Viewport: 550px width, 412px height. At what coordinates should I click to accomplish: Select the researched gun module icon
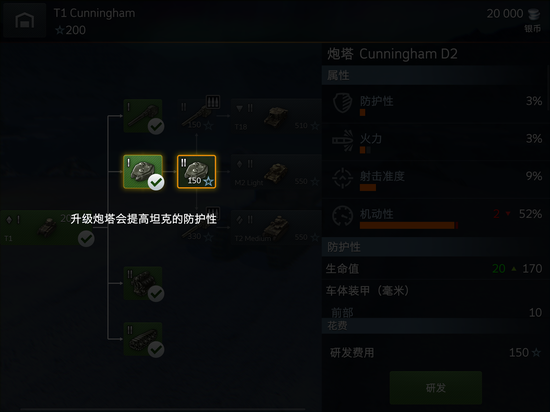(x=143, y=116)
